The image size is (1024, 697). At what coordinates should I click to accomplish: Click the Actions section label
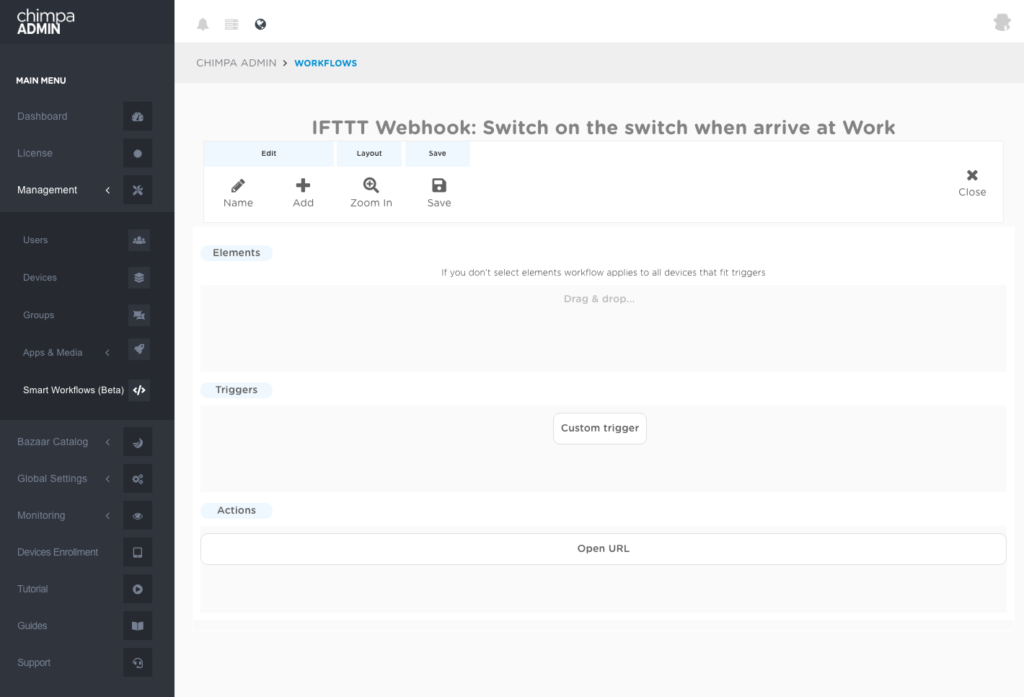236,510
